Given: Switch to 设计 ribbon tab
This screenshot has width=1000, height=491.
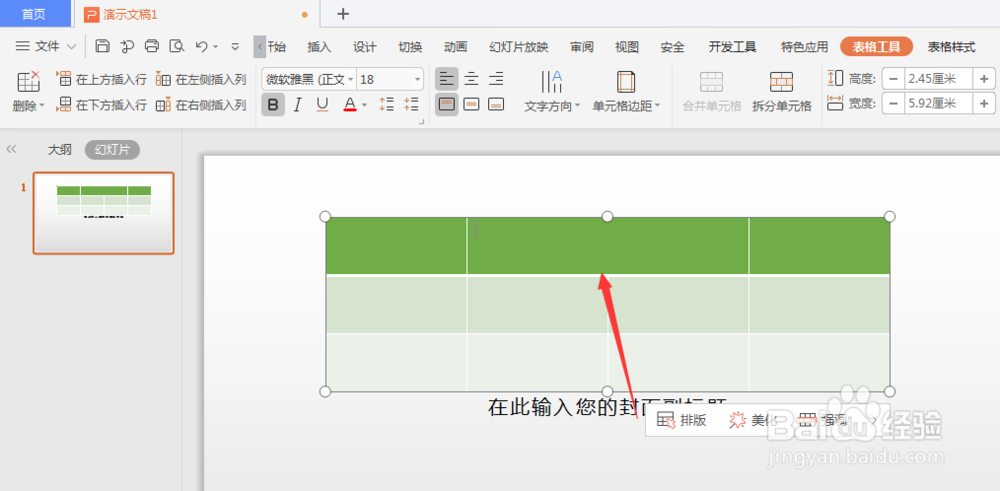Looking at the screenshot, I should point(365,47).
